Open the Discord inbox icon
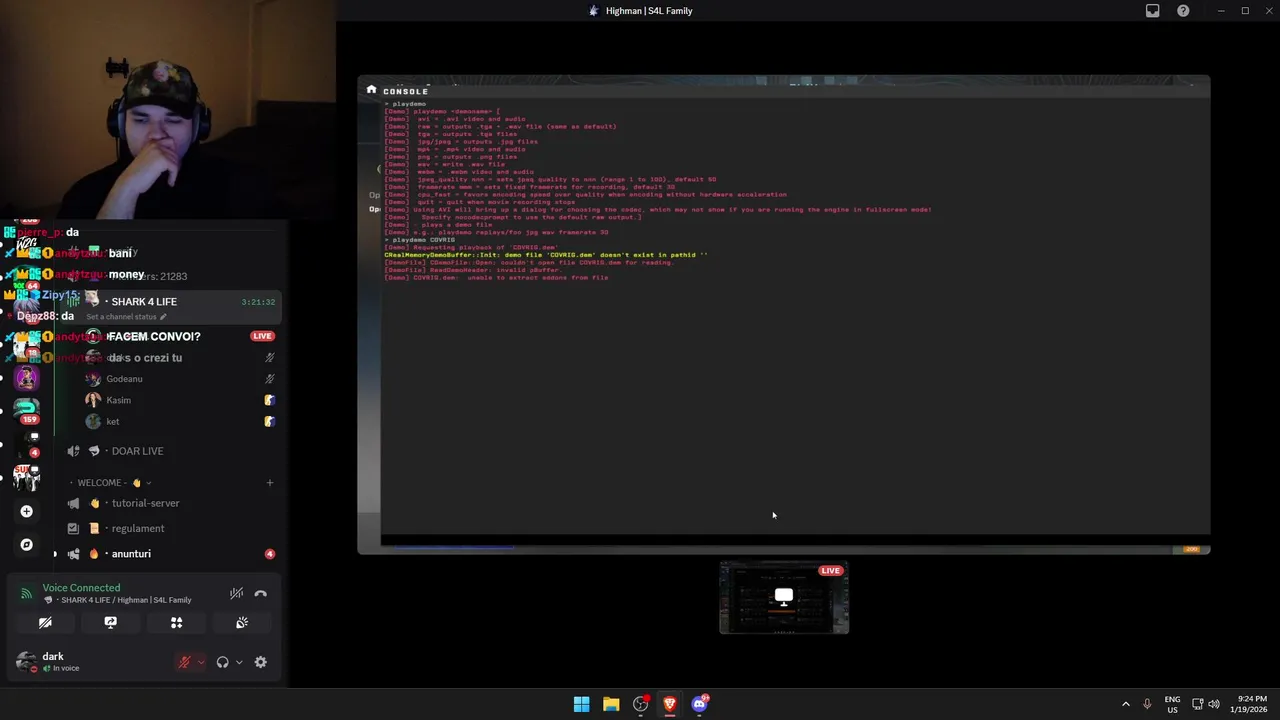This screenshot has width=1280, height=720. (1152, 11)
